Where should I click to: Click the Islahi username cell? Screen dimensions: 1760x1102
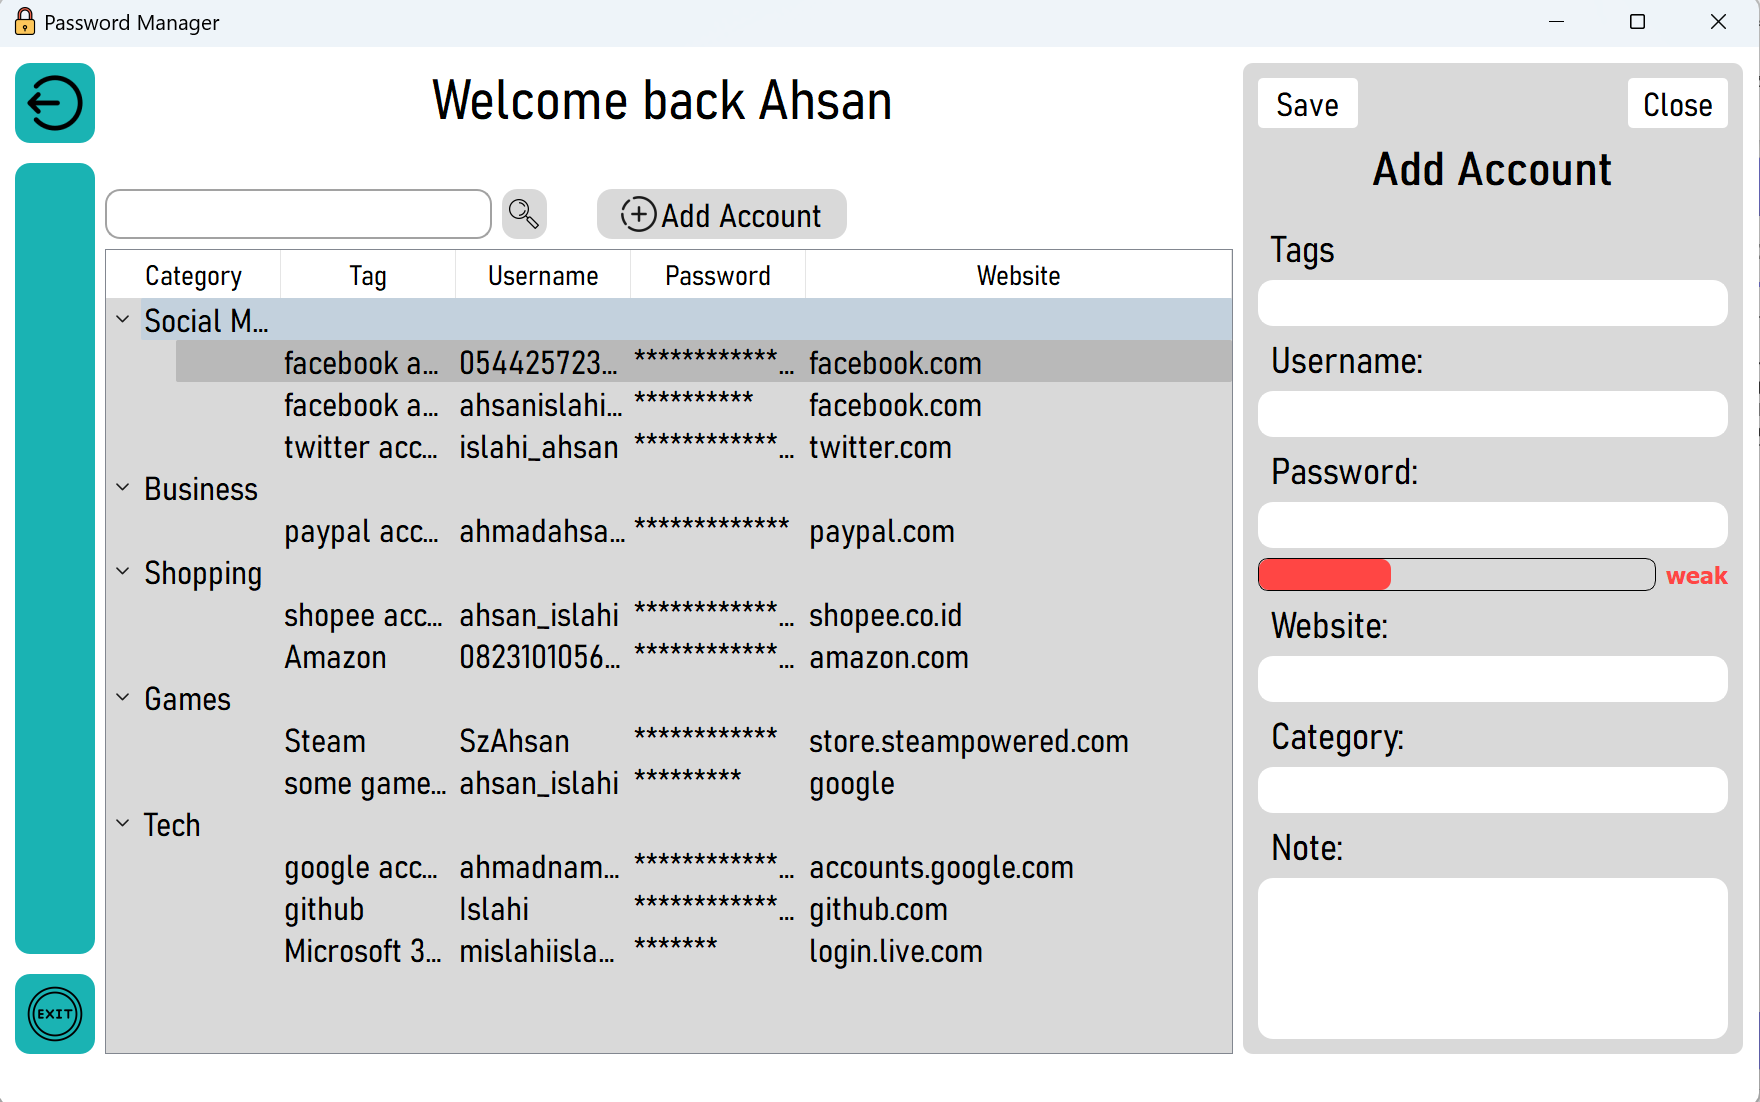(494, 909)
